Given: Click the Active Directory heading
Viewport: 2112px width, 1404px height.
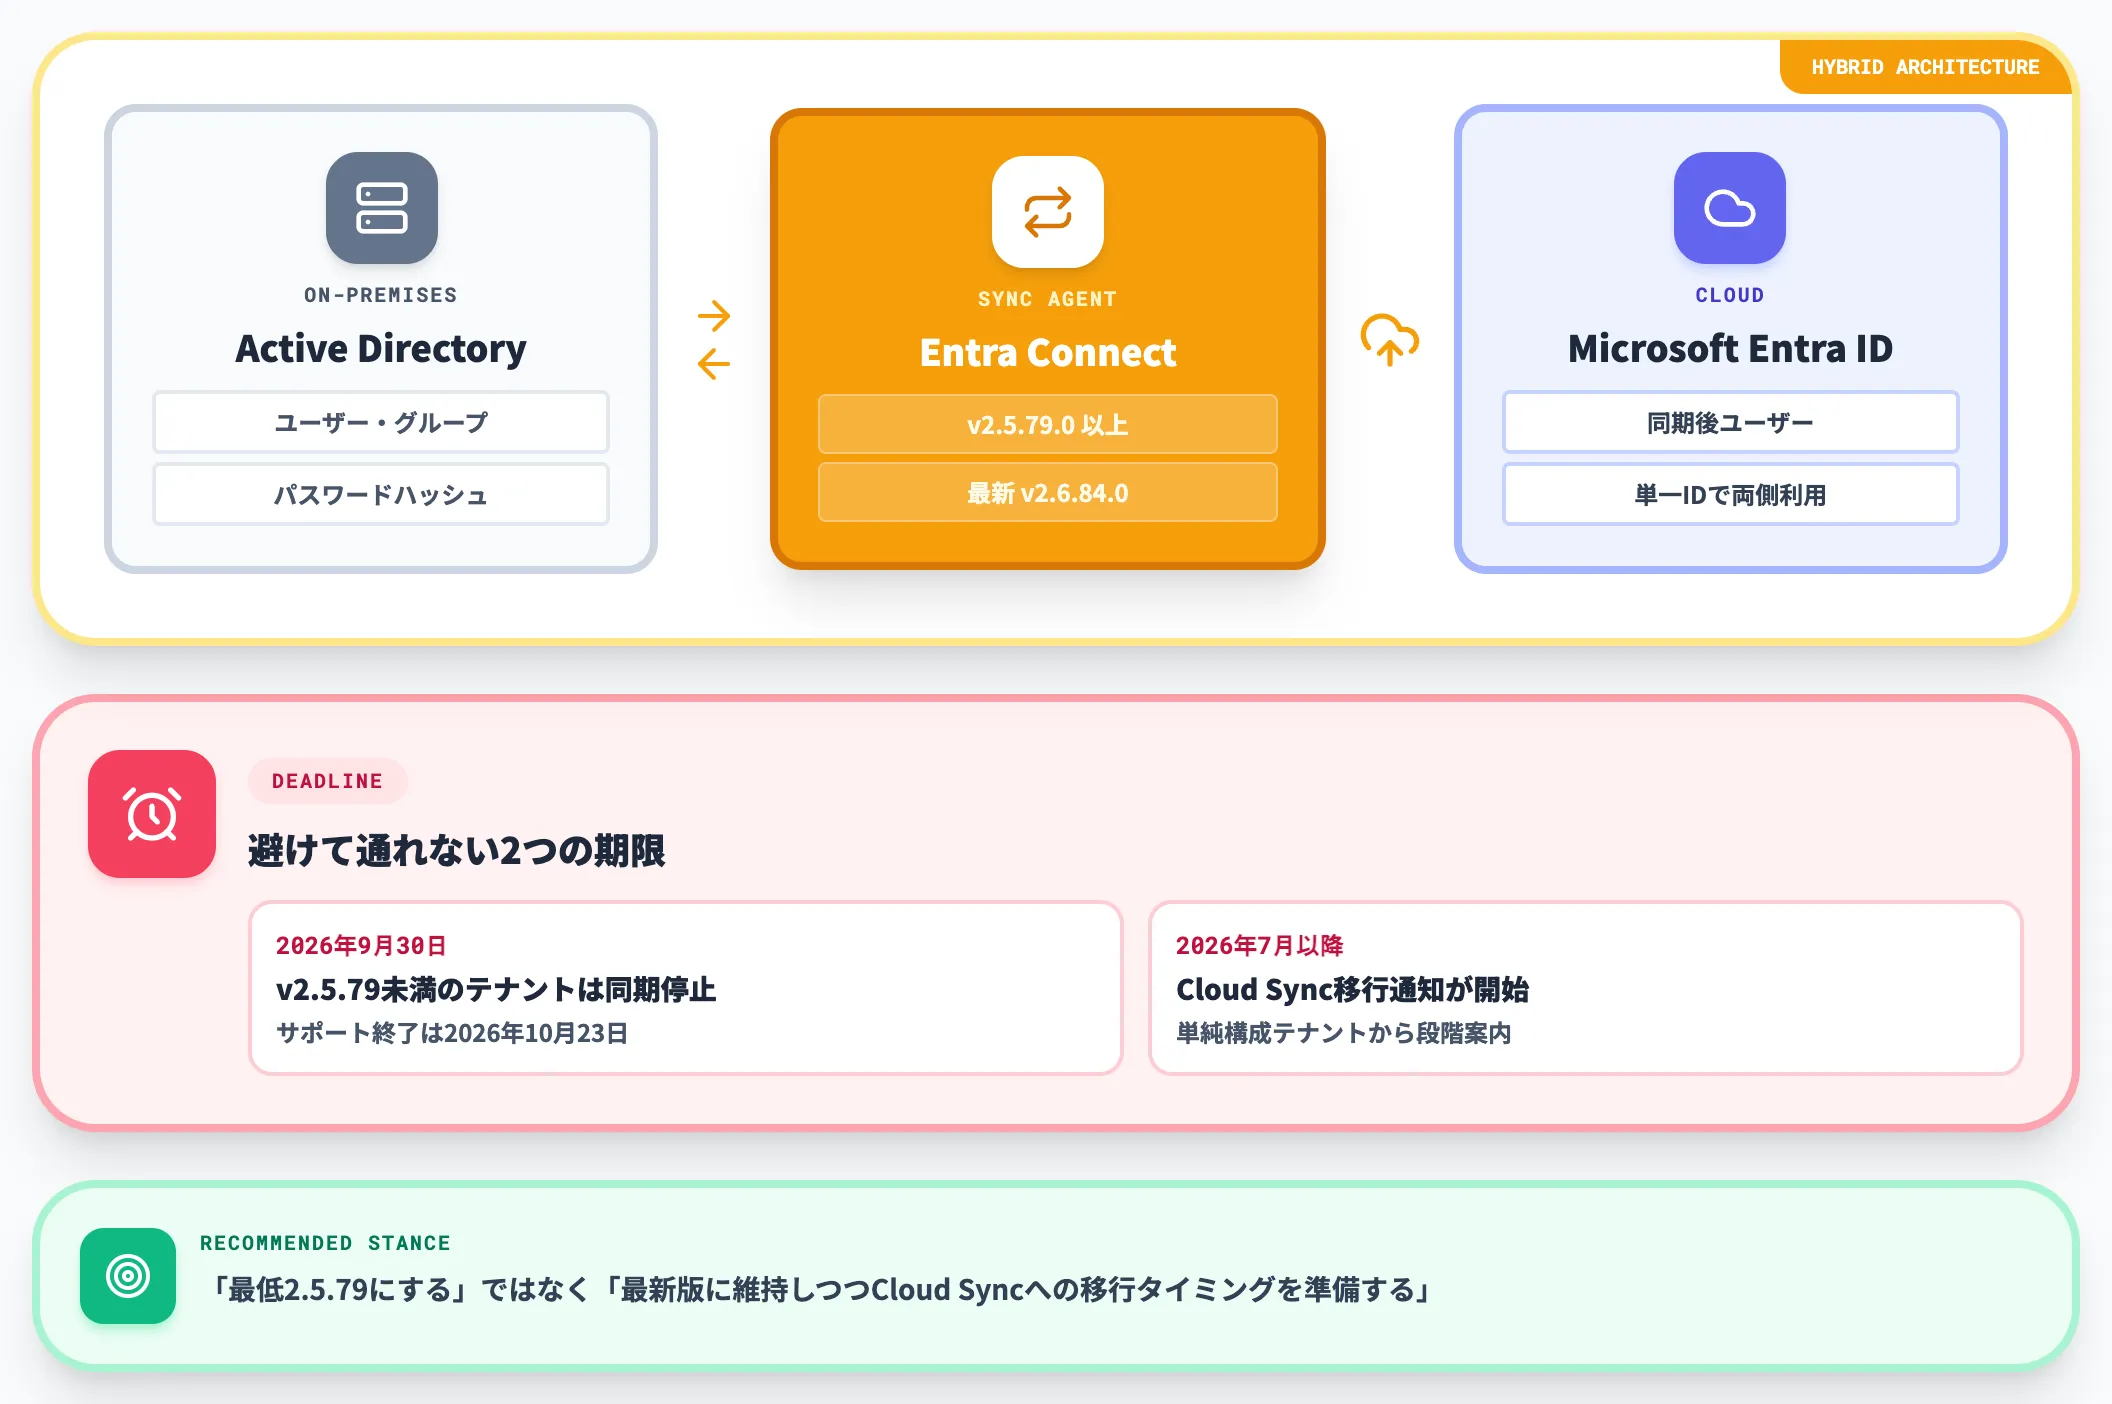Looking at the screenshot, I should [x=381, y=349].
